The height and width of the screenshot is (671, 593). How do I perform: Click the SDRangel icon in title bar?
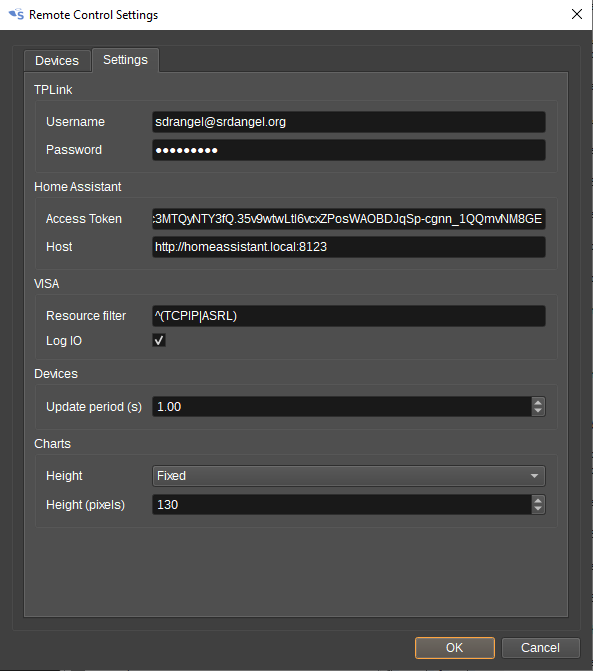pyautogui.click(x=16, y=15)
